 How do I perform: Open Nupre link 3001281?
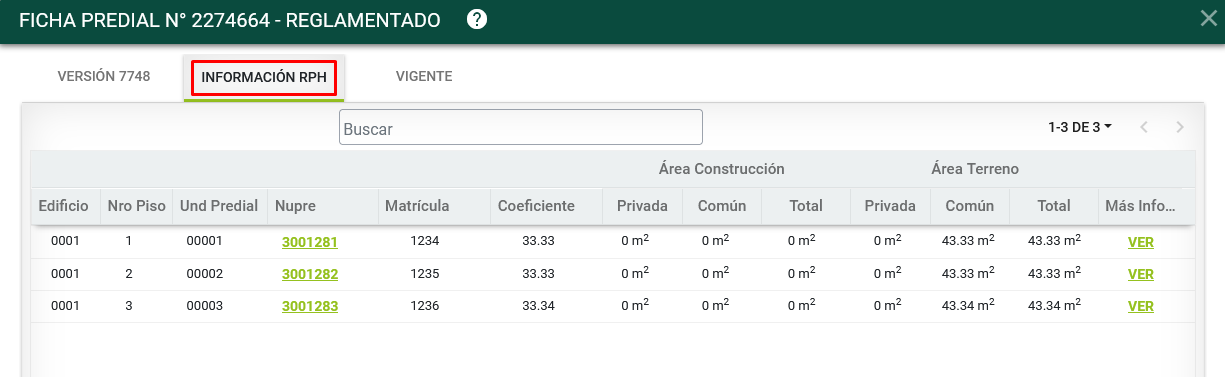(310, 241)
